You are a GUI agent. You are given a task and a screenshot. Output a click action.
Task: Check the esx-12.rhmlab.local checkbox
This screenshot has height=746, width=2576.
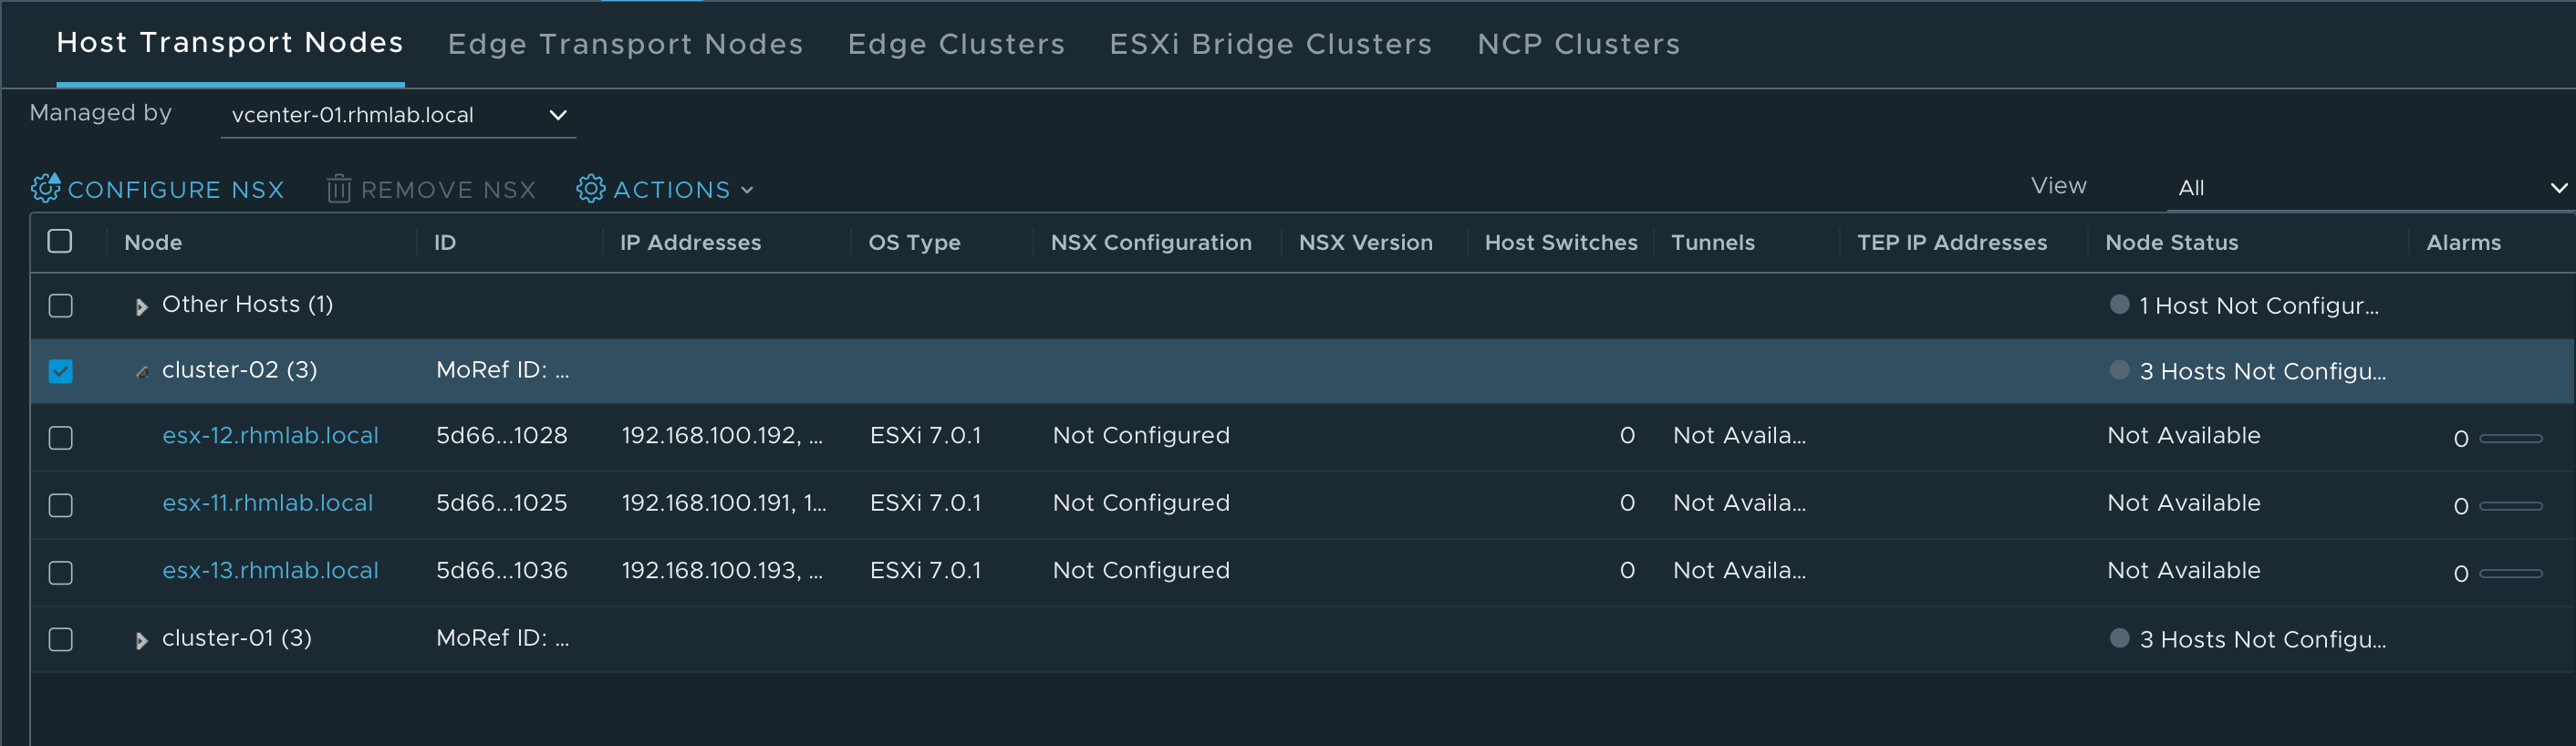point(60,438)
